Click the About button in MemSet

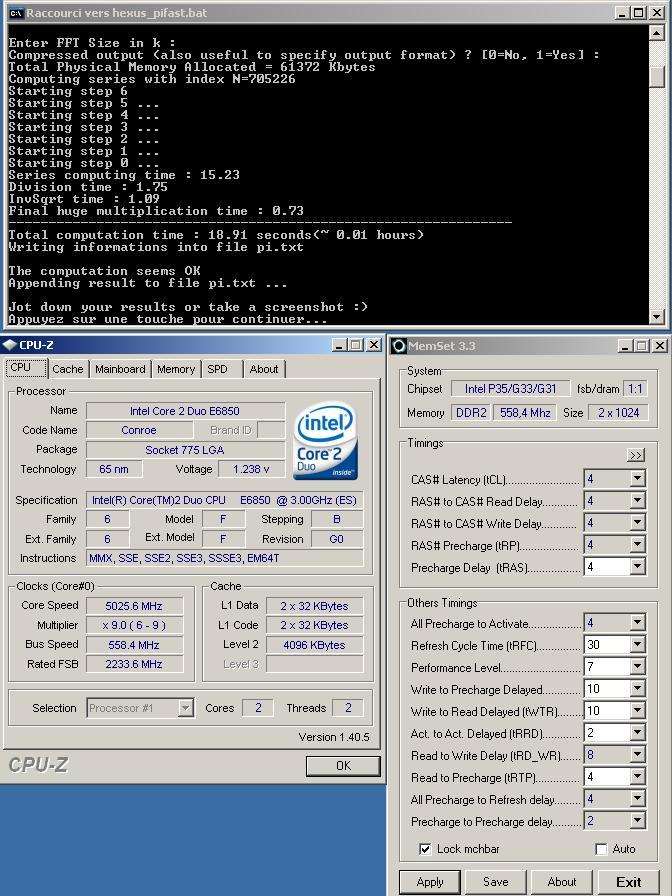point(562,882)
